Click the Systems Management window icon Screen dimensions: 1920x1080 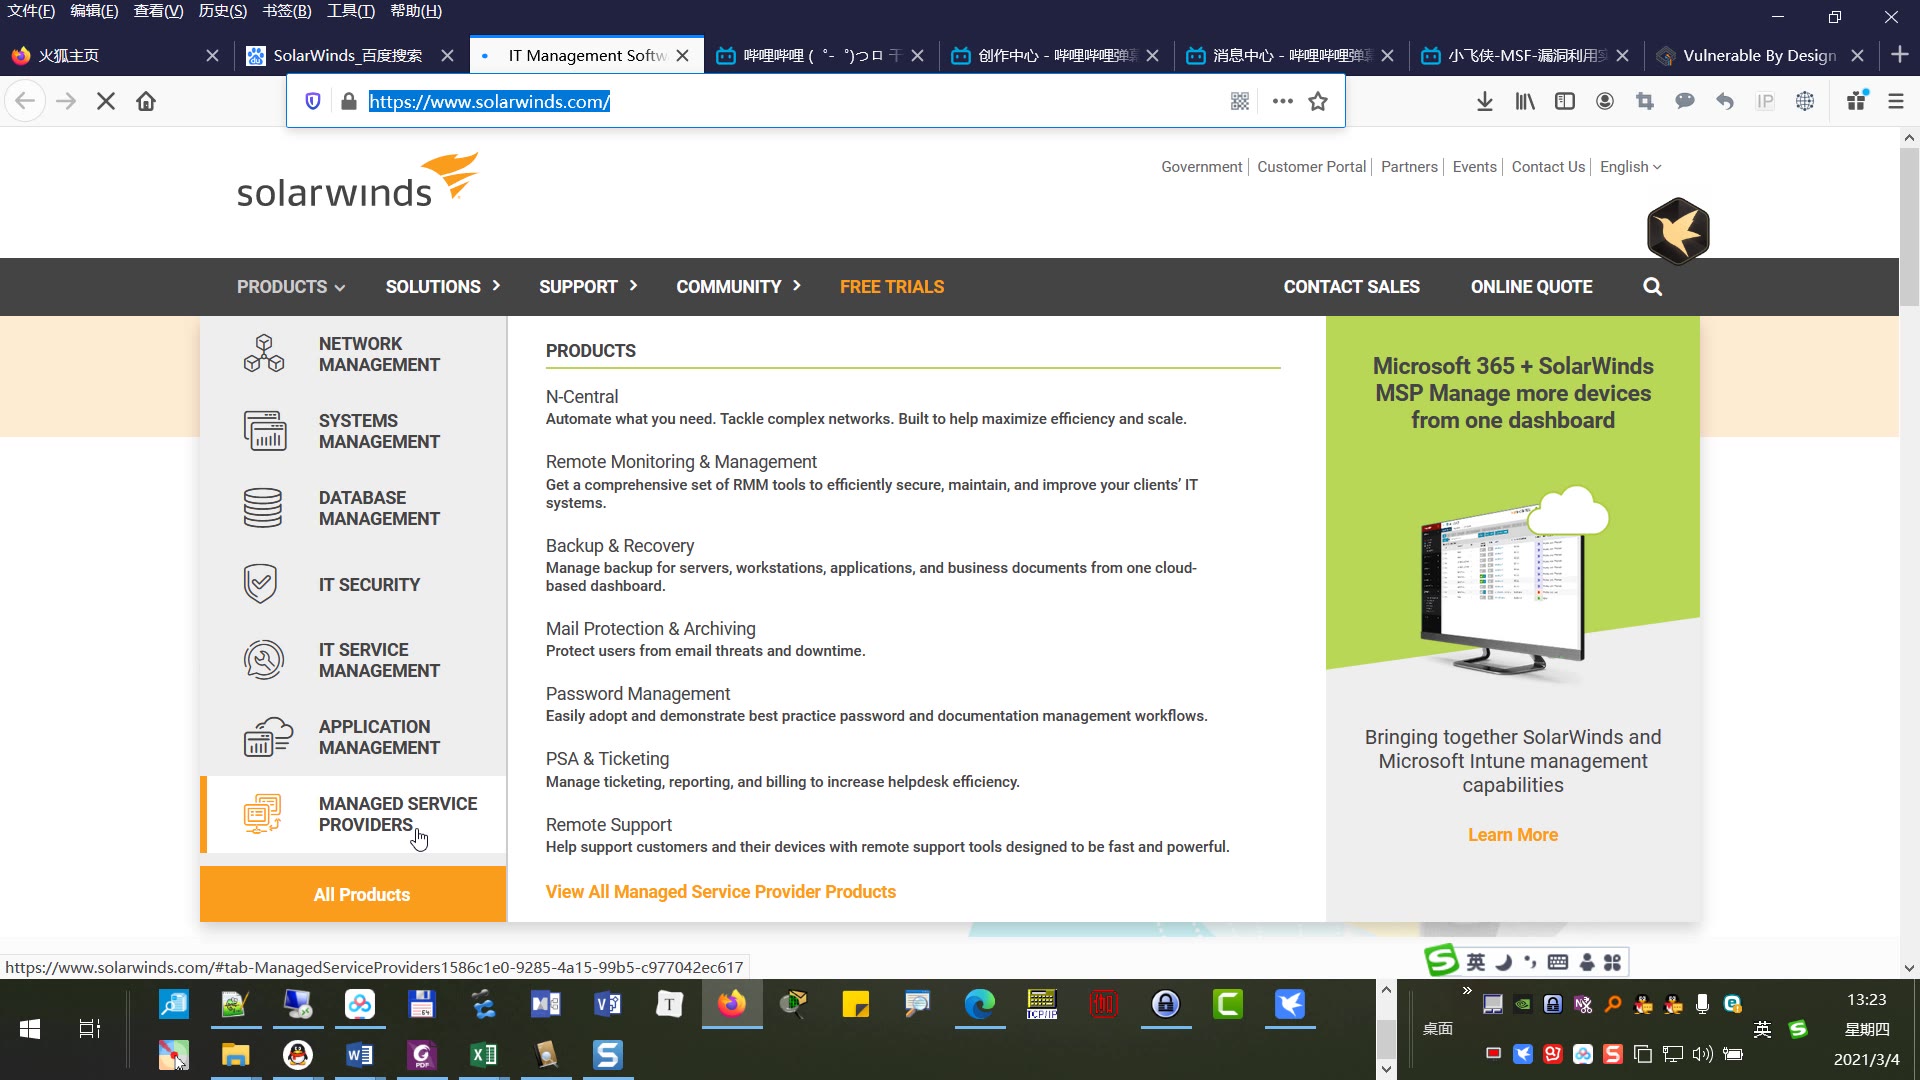(x=264, y=431)
